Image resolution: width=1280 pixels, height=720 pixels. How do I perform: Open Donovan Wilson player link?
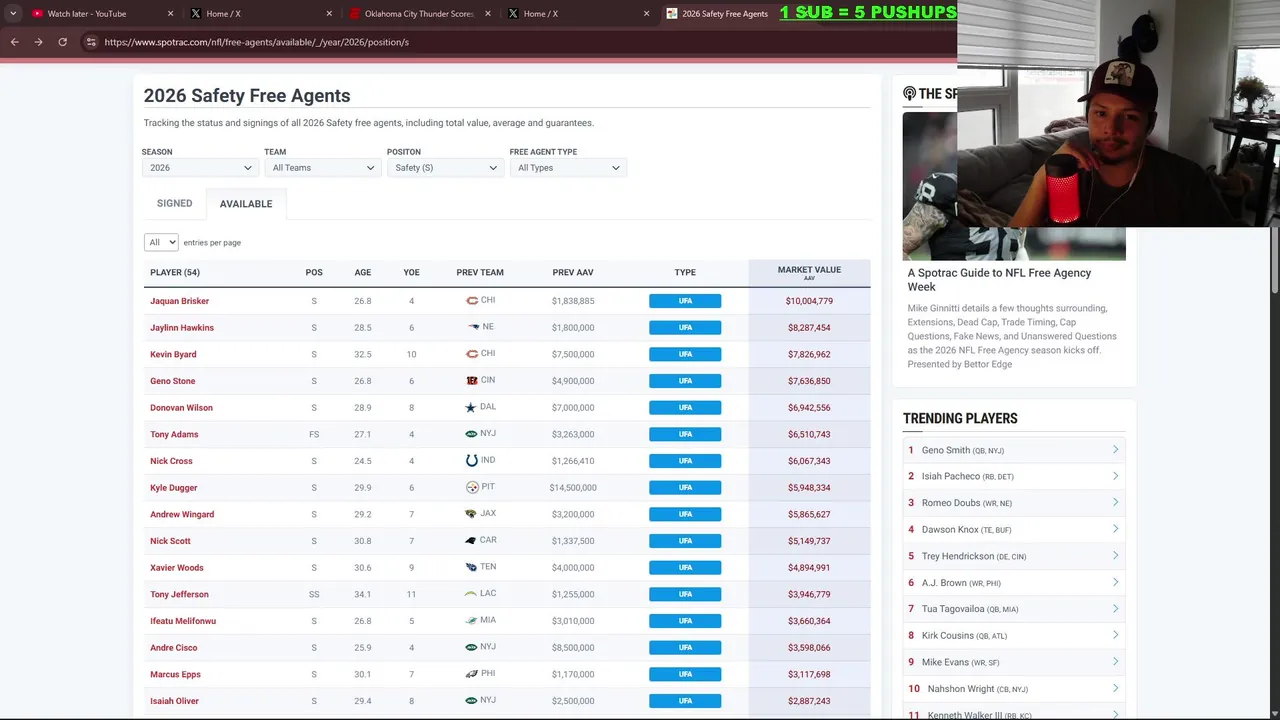181,408
